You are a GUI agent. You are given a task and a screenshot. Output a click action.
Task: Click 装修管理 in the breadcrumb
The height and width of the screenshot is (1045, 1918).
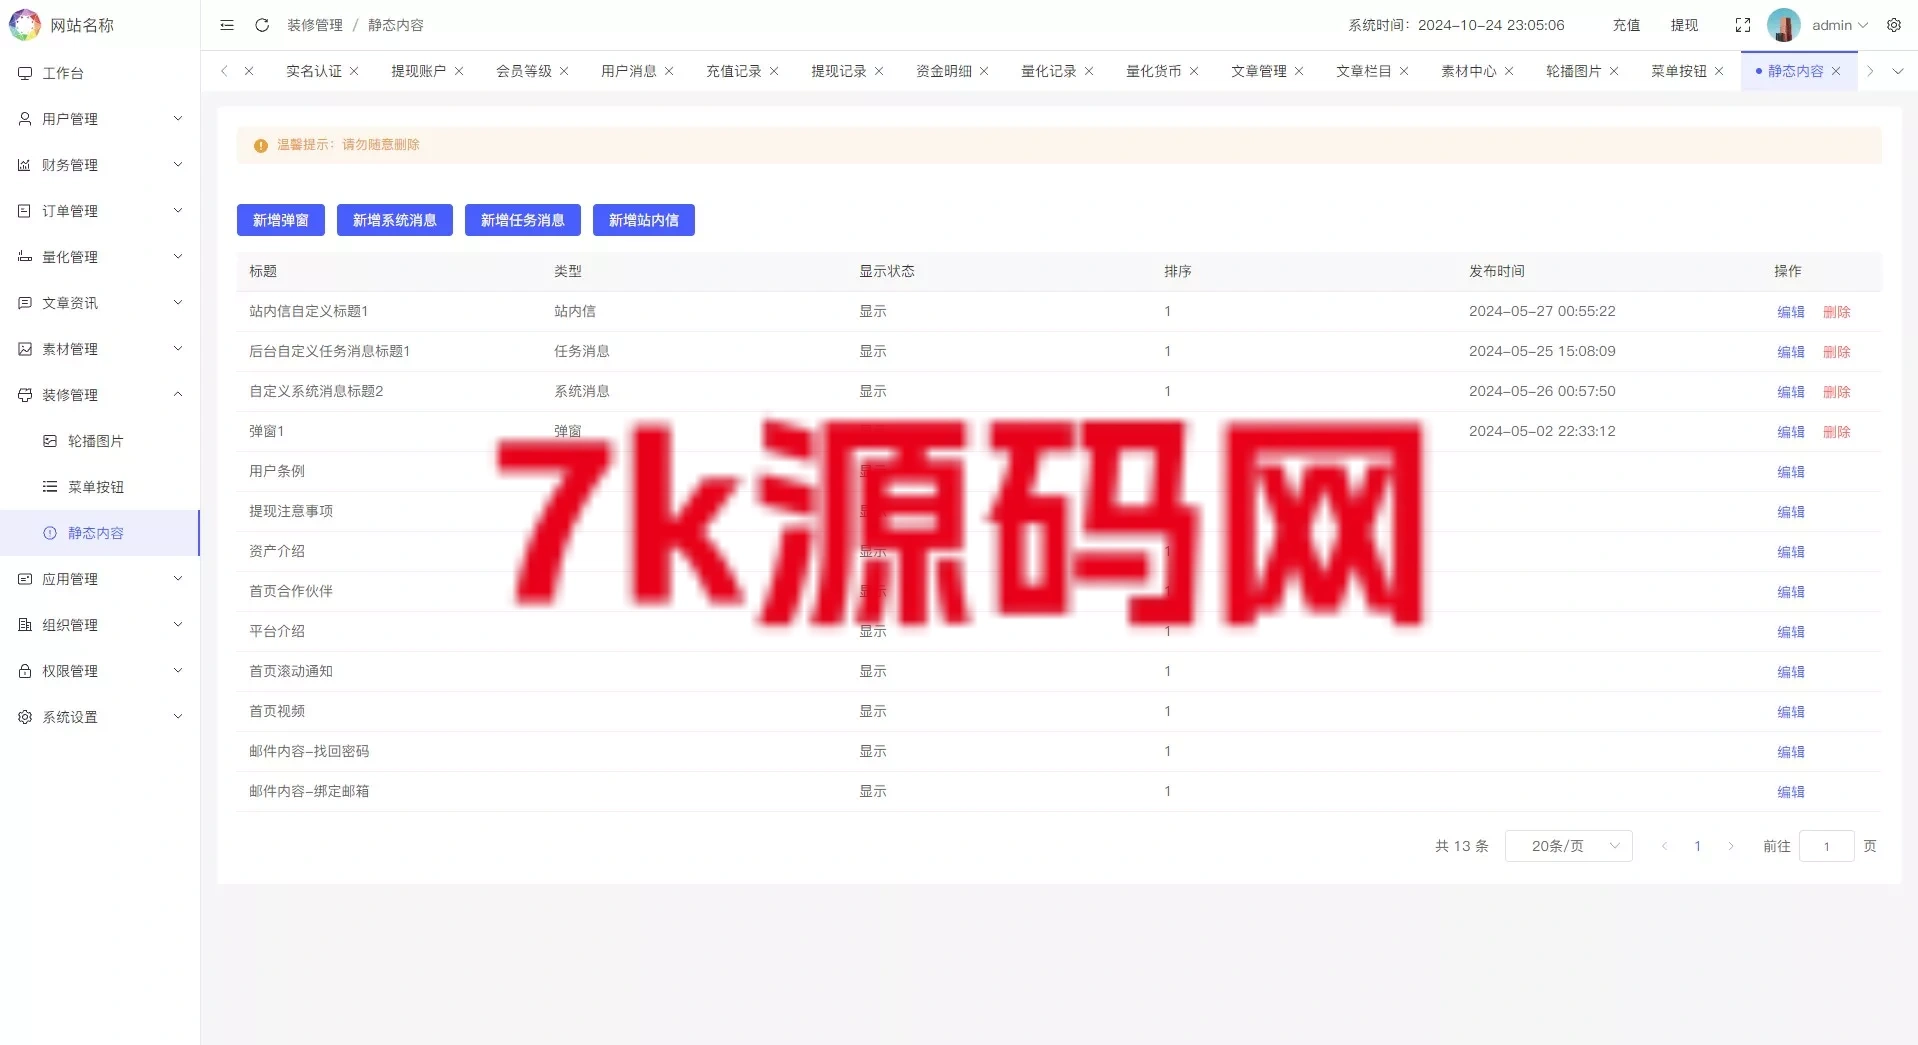[x=315, y=25]
